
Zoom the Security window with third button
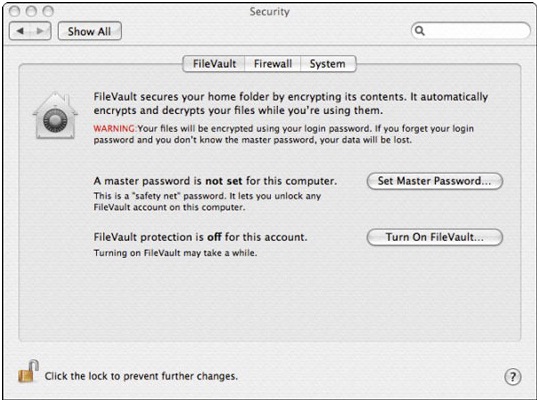(48, 12)
